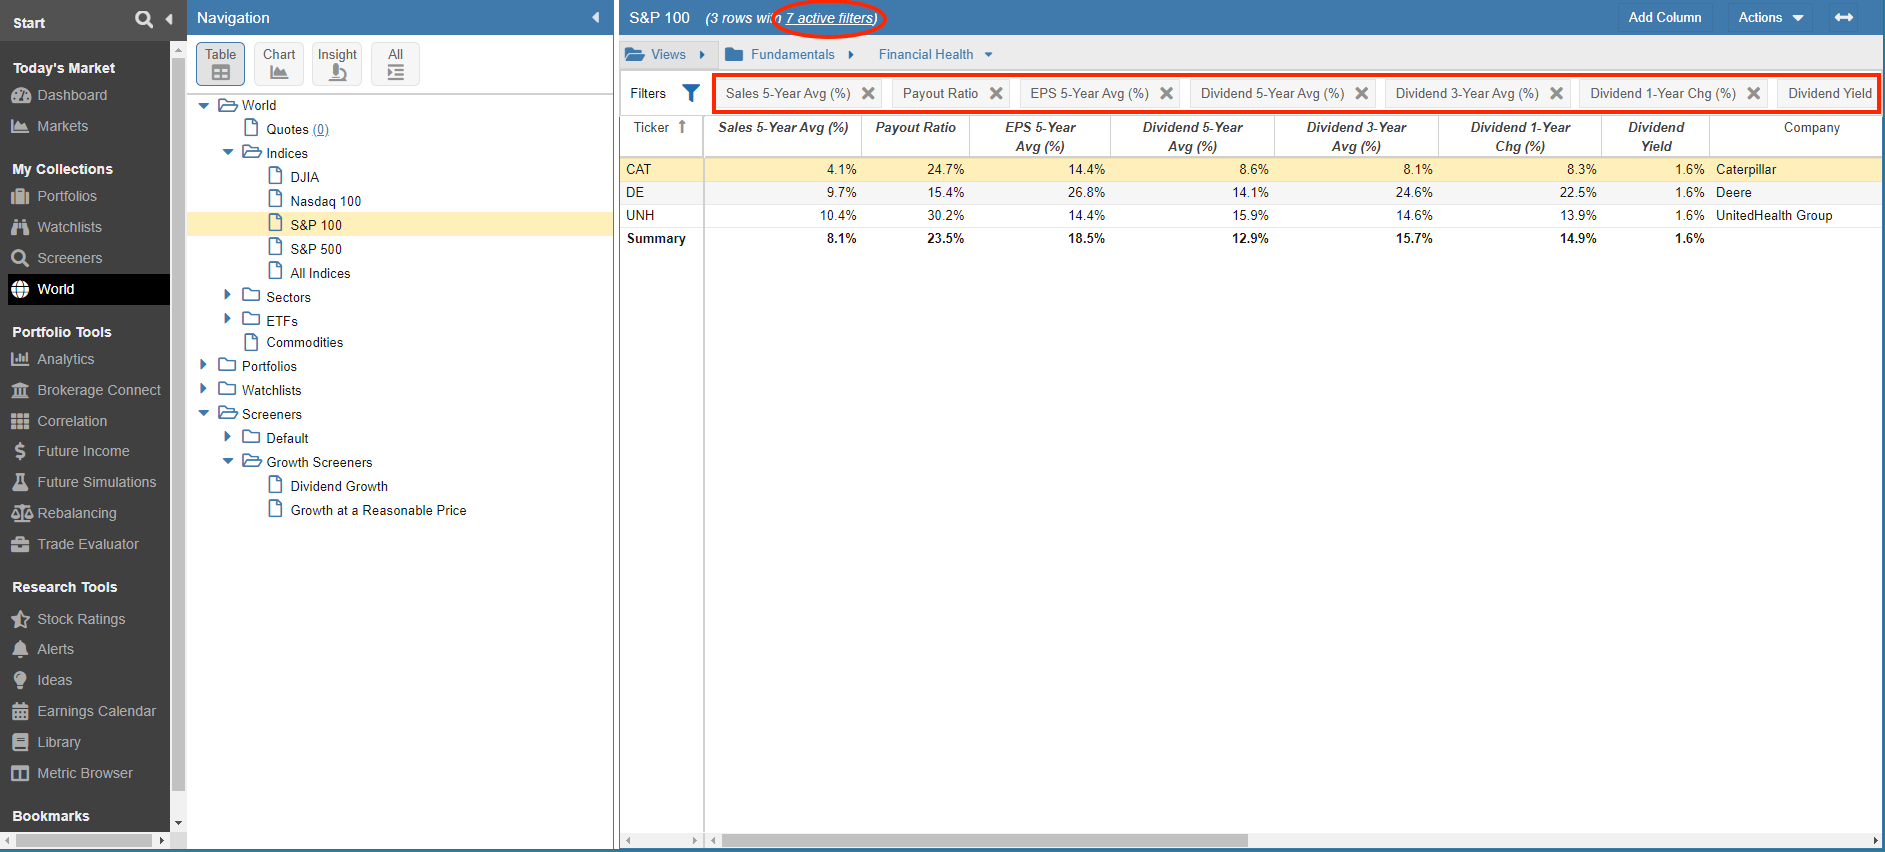Collapse the Start sidebar with arrow
The width and height of the screenshot is (1885, 852).
pyautogui.click(x=169, y=19)
